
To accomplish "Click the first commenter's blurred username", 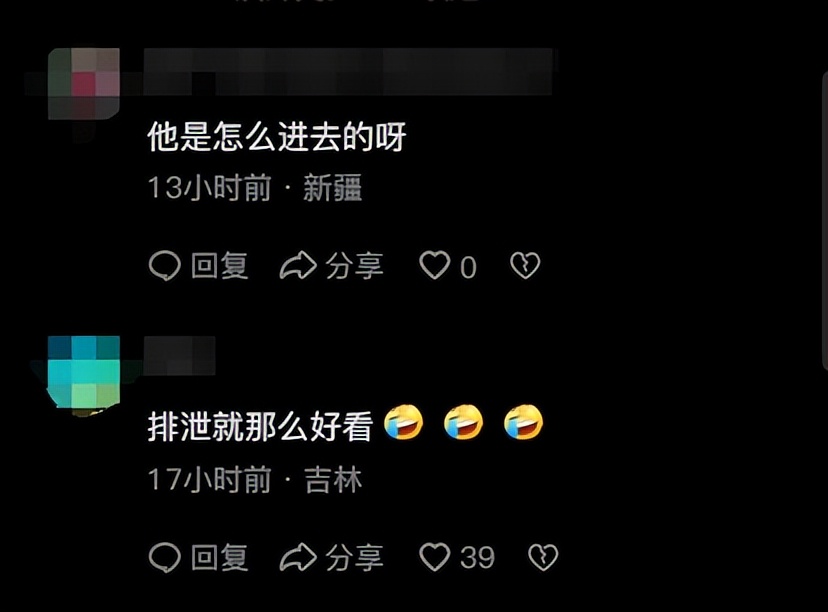I will [349, 71].
